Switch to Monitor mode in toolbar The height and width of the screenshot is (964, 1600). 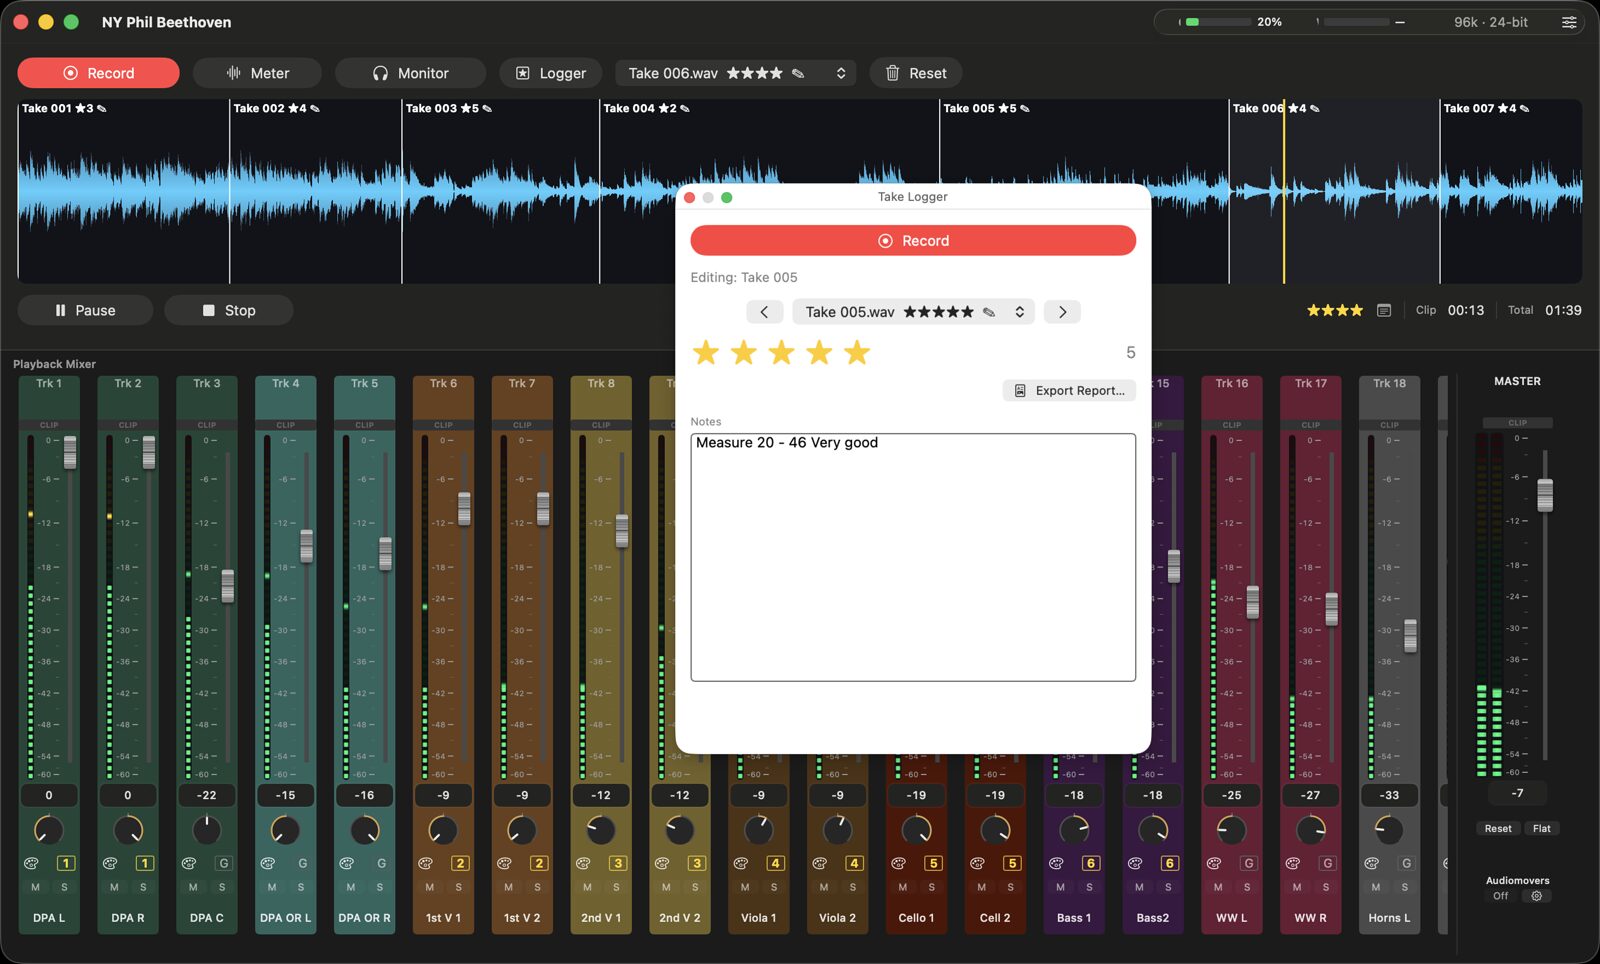410,73
